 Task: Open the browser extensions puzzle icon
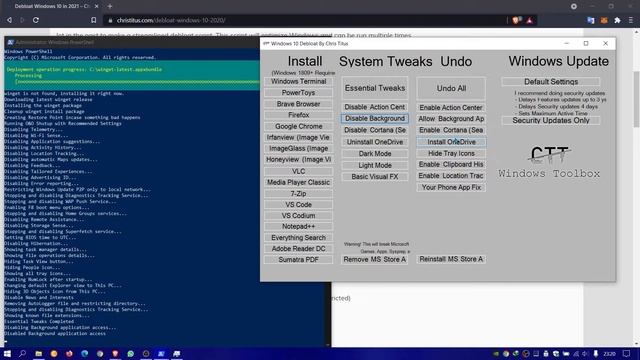pos(617,20)
